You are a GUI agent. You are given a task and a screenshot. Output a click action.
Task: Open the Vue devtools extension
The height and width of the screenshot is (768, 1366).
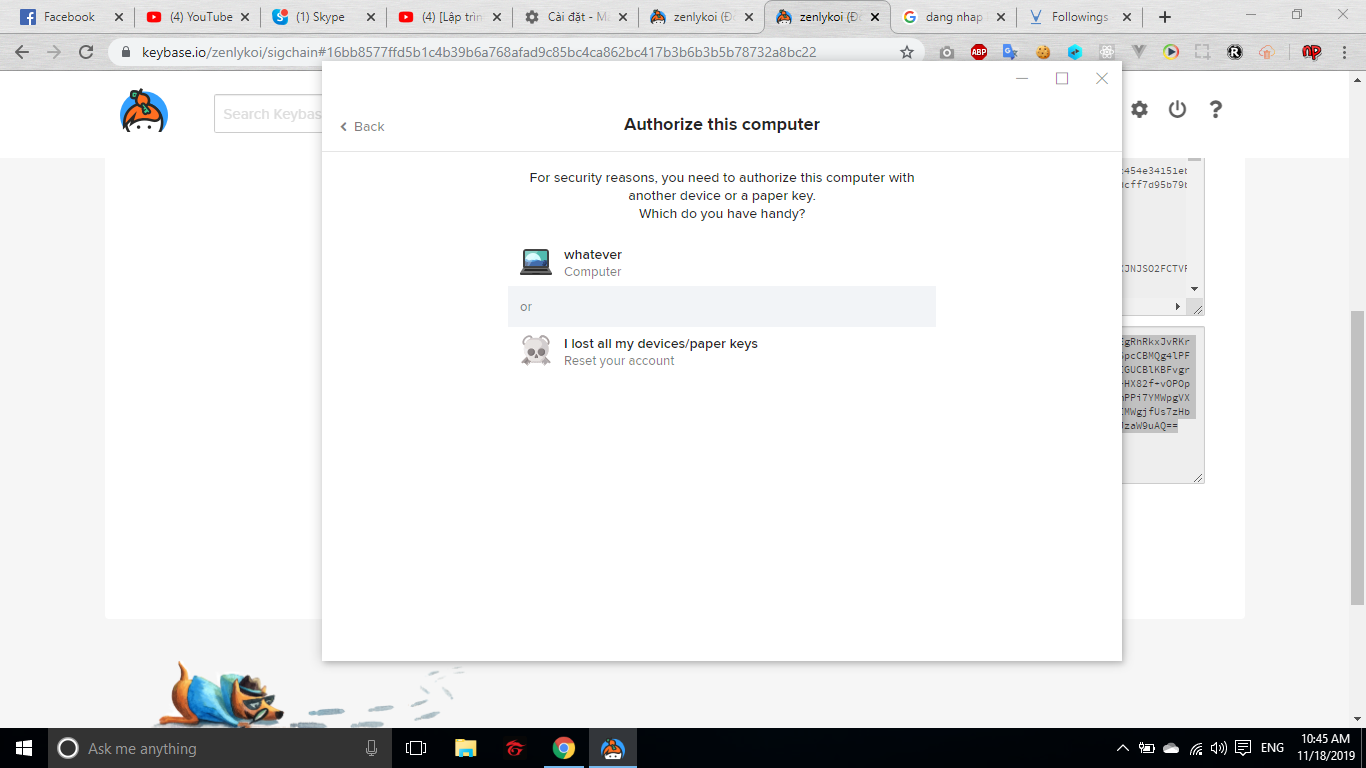click(1139, 52)
